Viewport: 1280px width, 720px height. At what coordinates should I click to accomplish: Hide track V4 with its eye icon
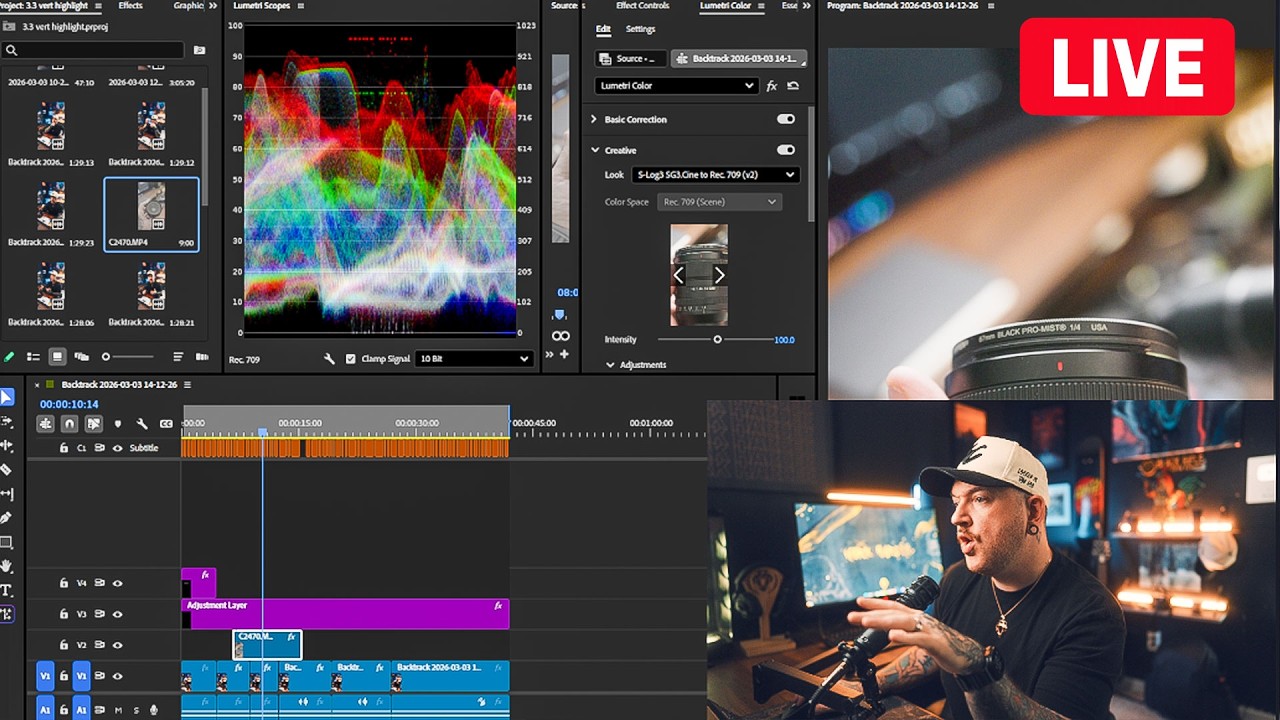[x=117, y=583]
